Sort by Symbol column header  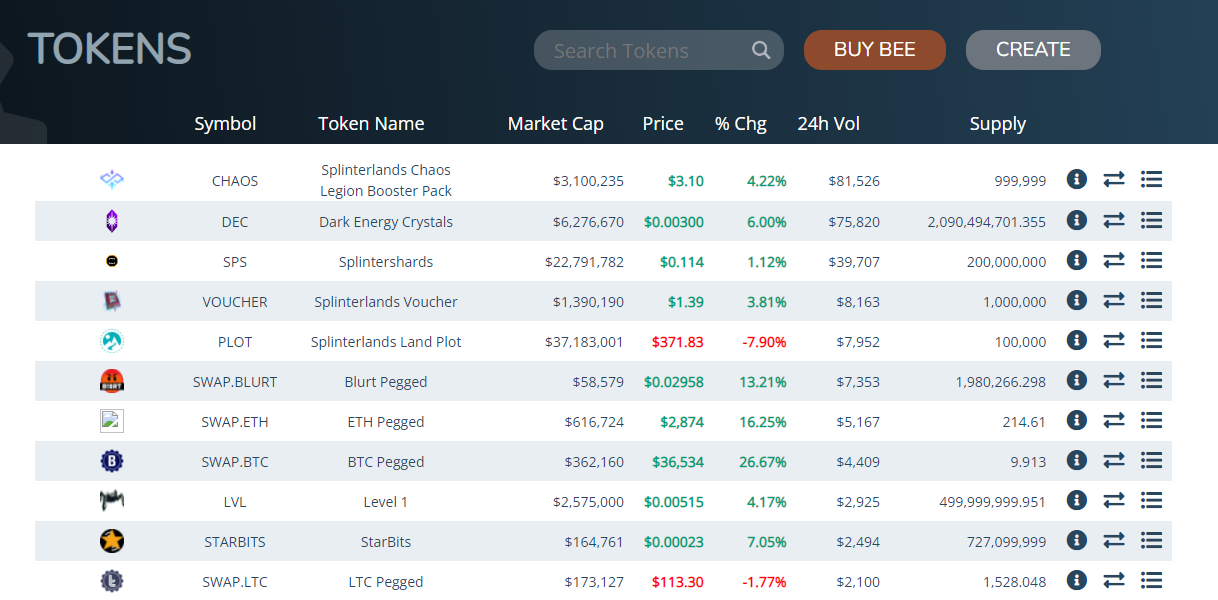[x=225, y=124]
